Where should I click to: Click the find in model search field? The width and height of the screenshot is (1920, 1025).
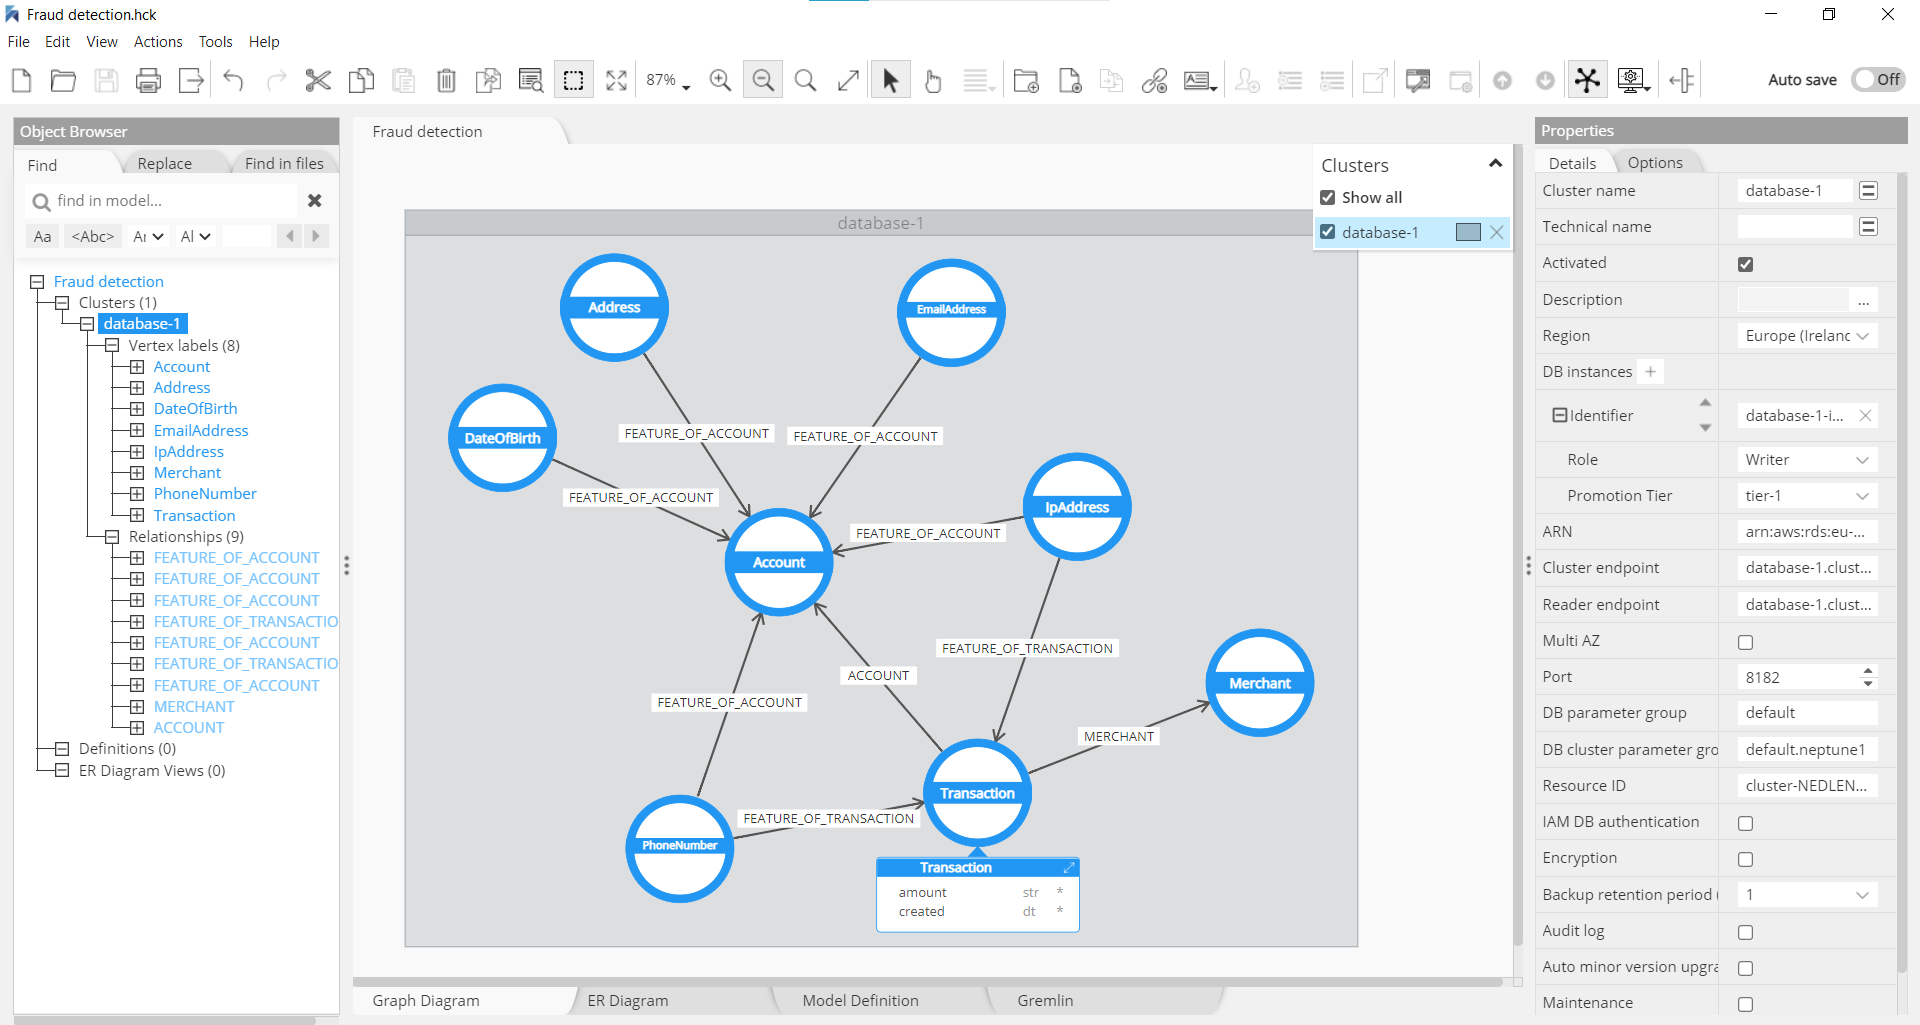(x=170, y=201)
